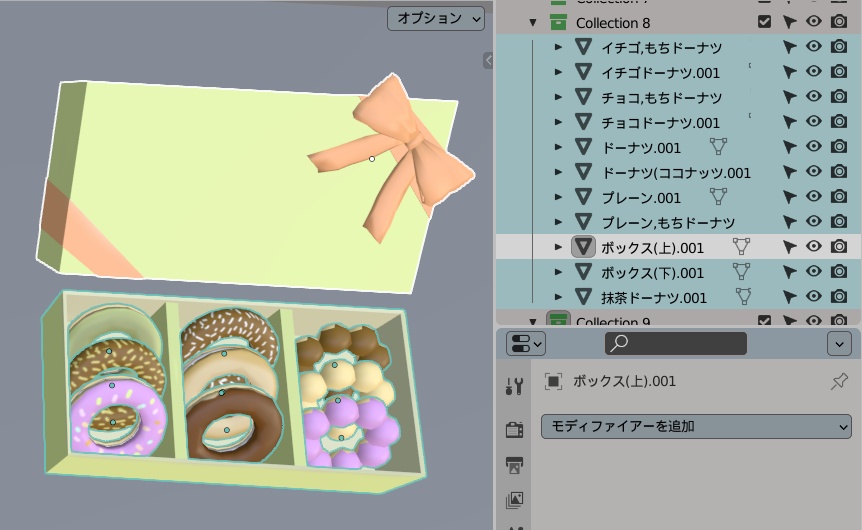The image size is (862, 530).
Task: Toggle render camera for イチゴ,もちドーナツ
Action: click(838, 46)
